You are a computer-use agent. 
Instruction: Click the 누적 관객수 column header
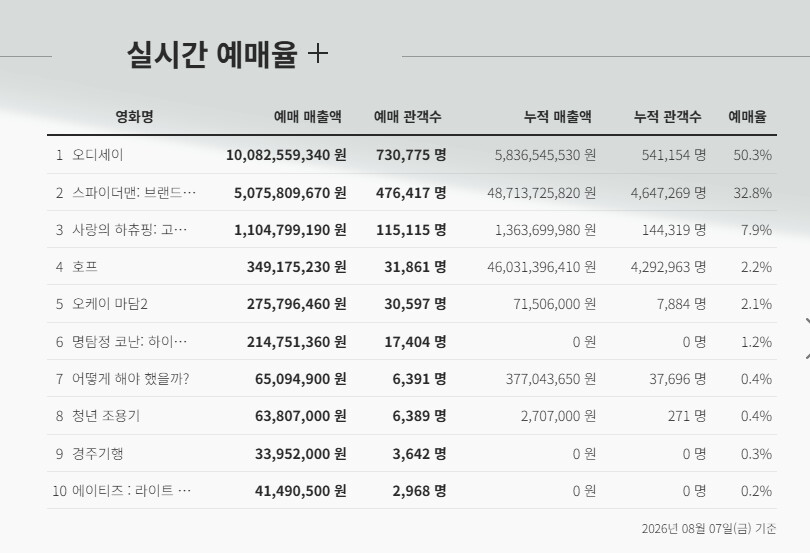click(x=667, y=116)
